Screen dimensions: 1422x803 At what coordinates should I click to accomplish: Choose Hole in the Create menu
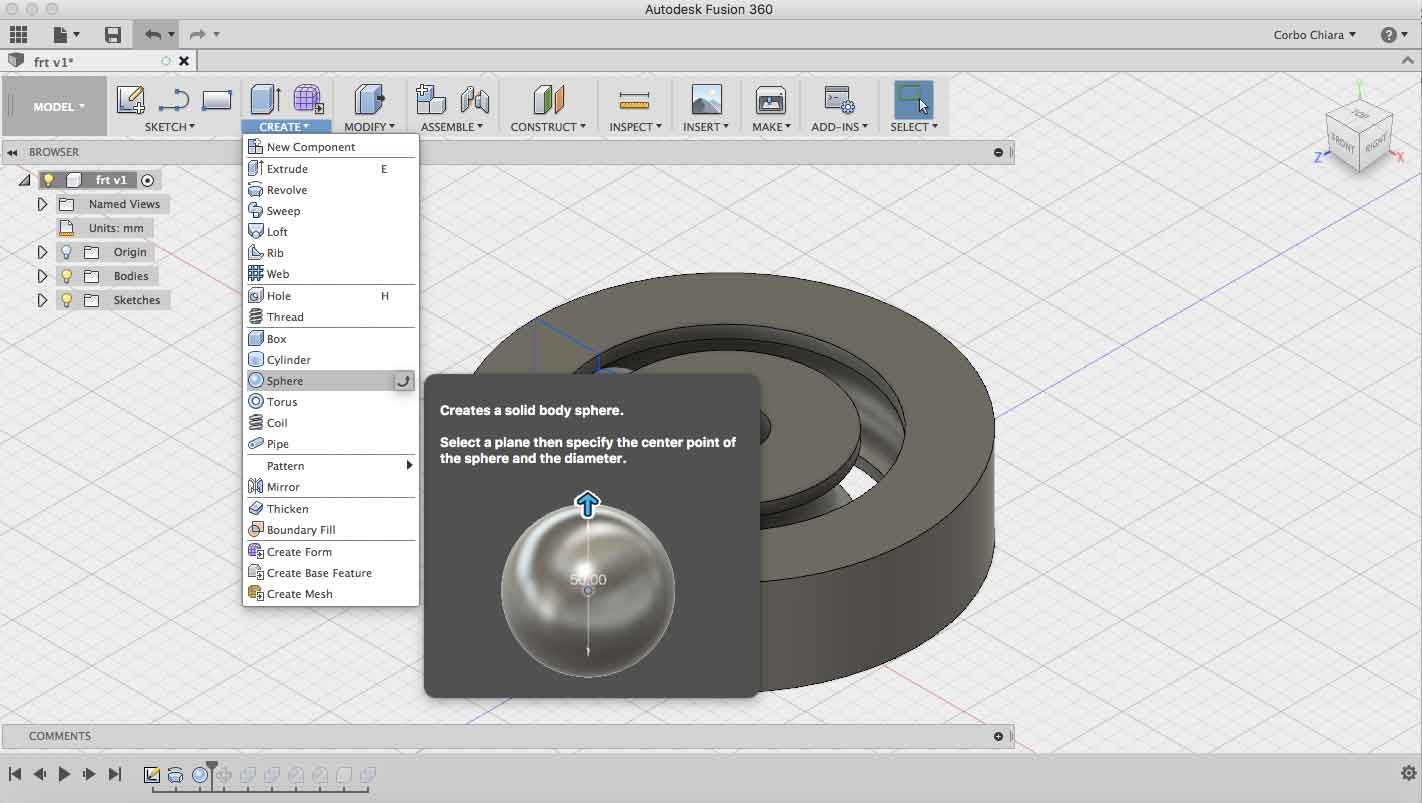tap(331, 296)
